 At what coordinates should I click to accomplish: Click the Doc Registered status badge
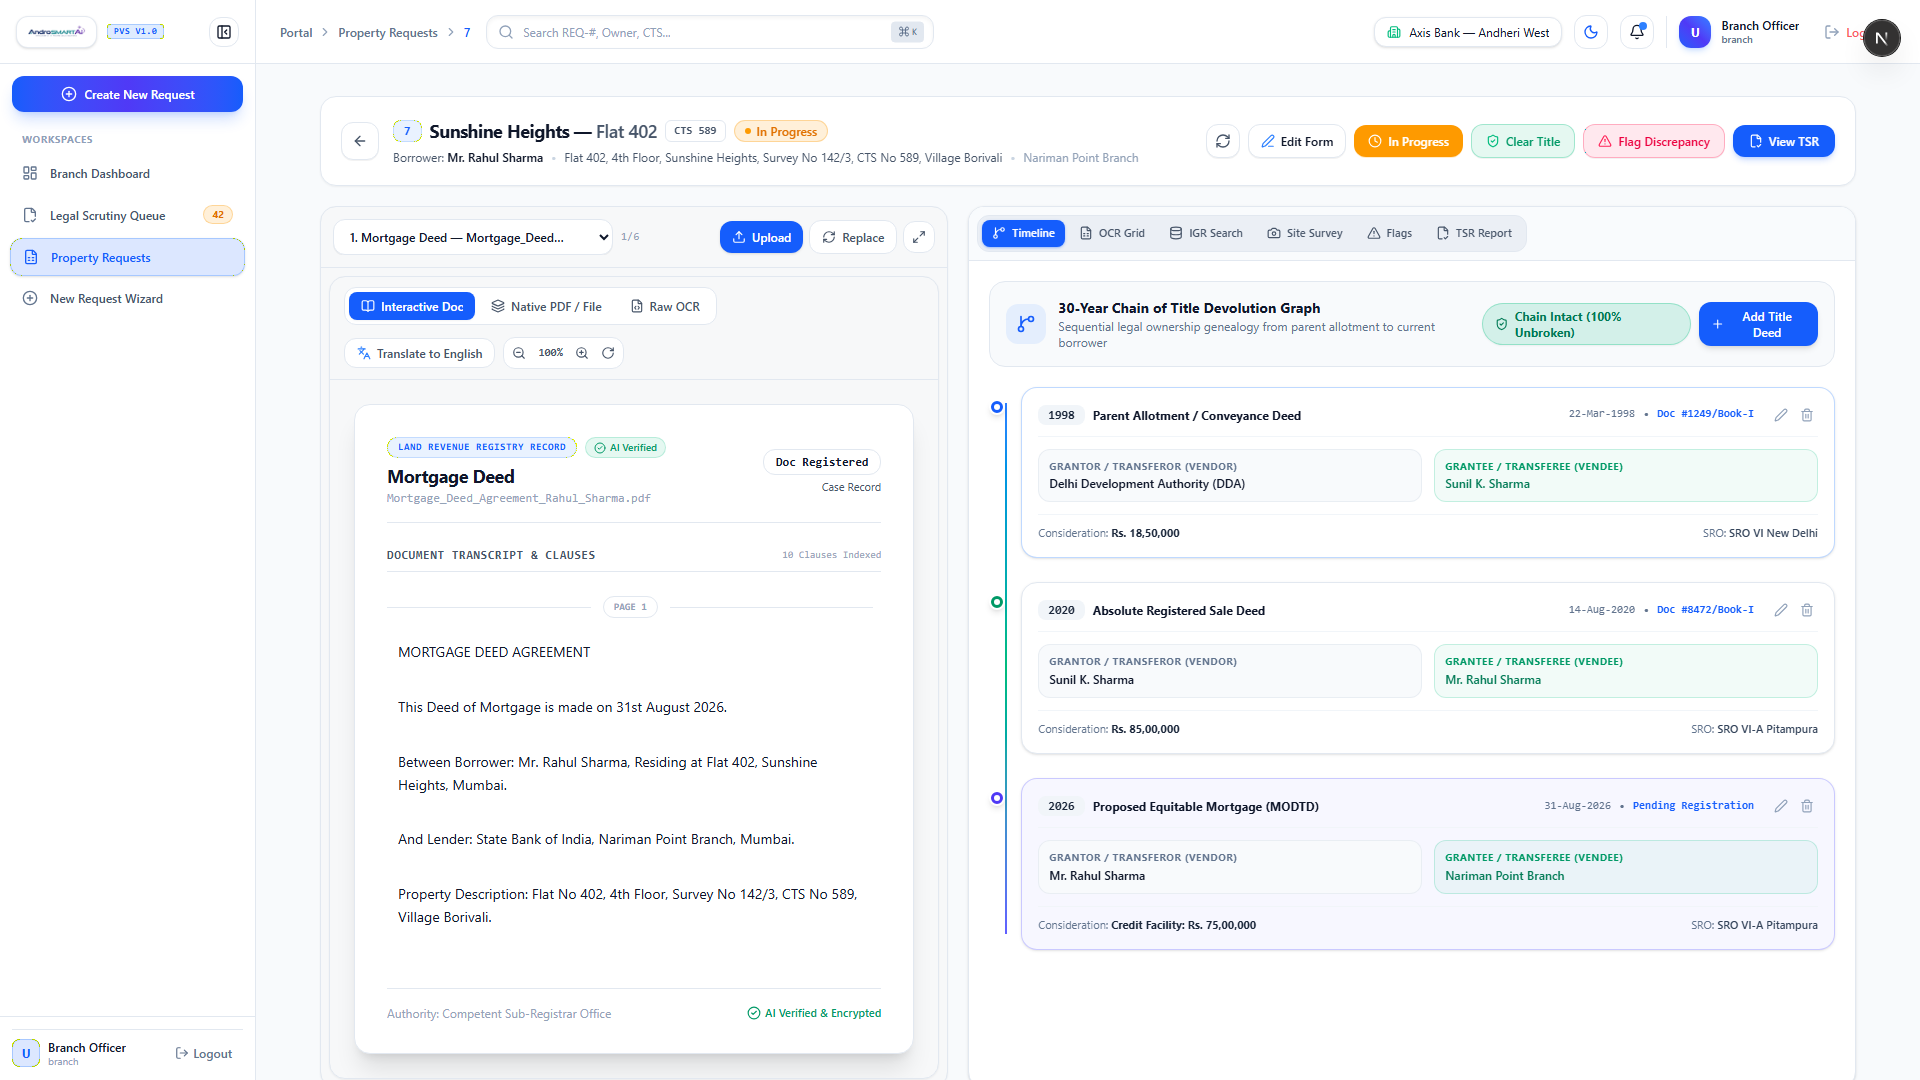pyautogui.click(x=822, y=462)
